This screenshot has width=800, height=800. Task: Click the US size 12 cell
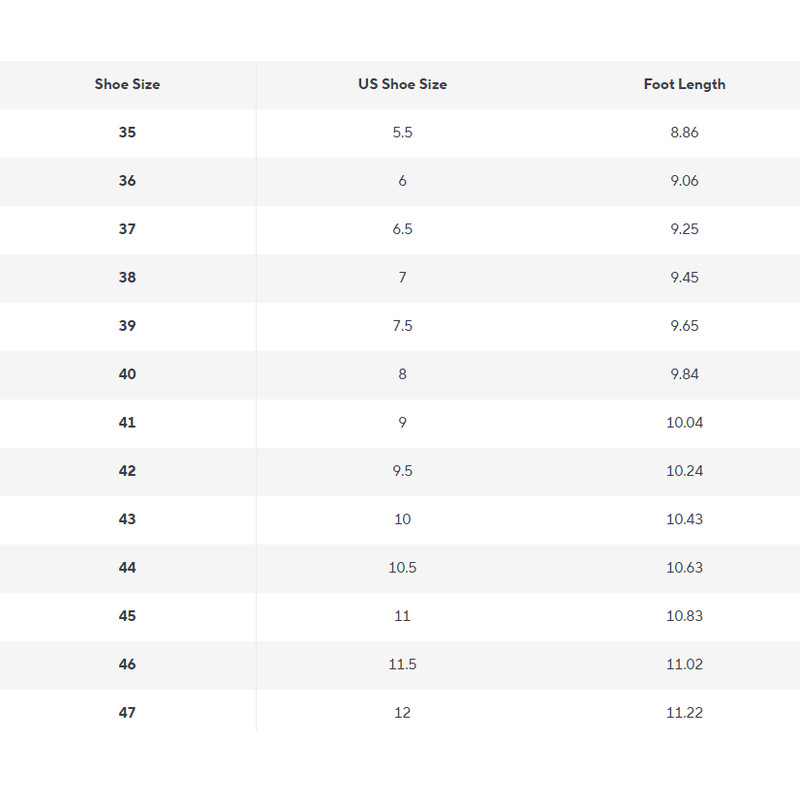click(402, 712)
